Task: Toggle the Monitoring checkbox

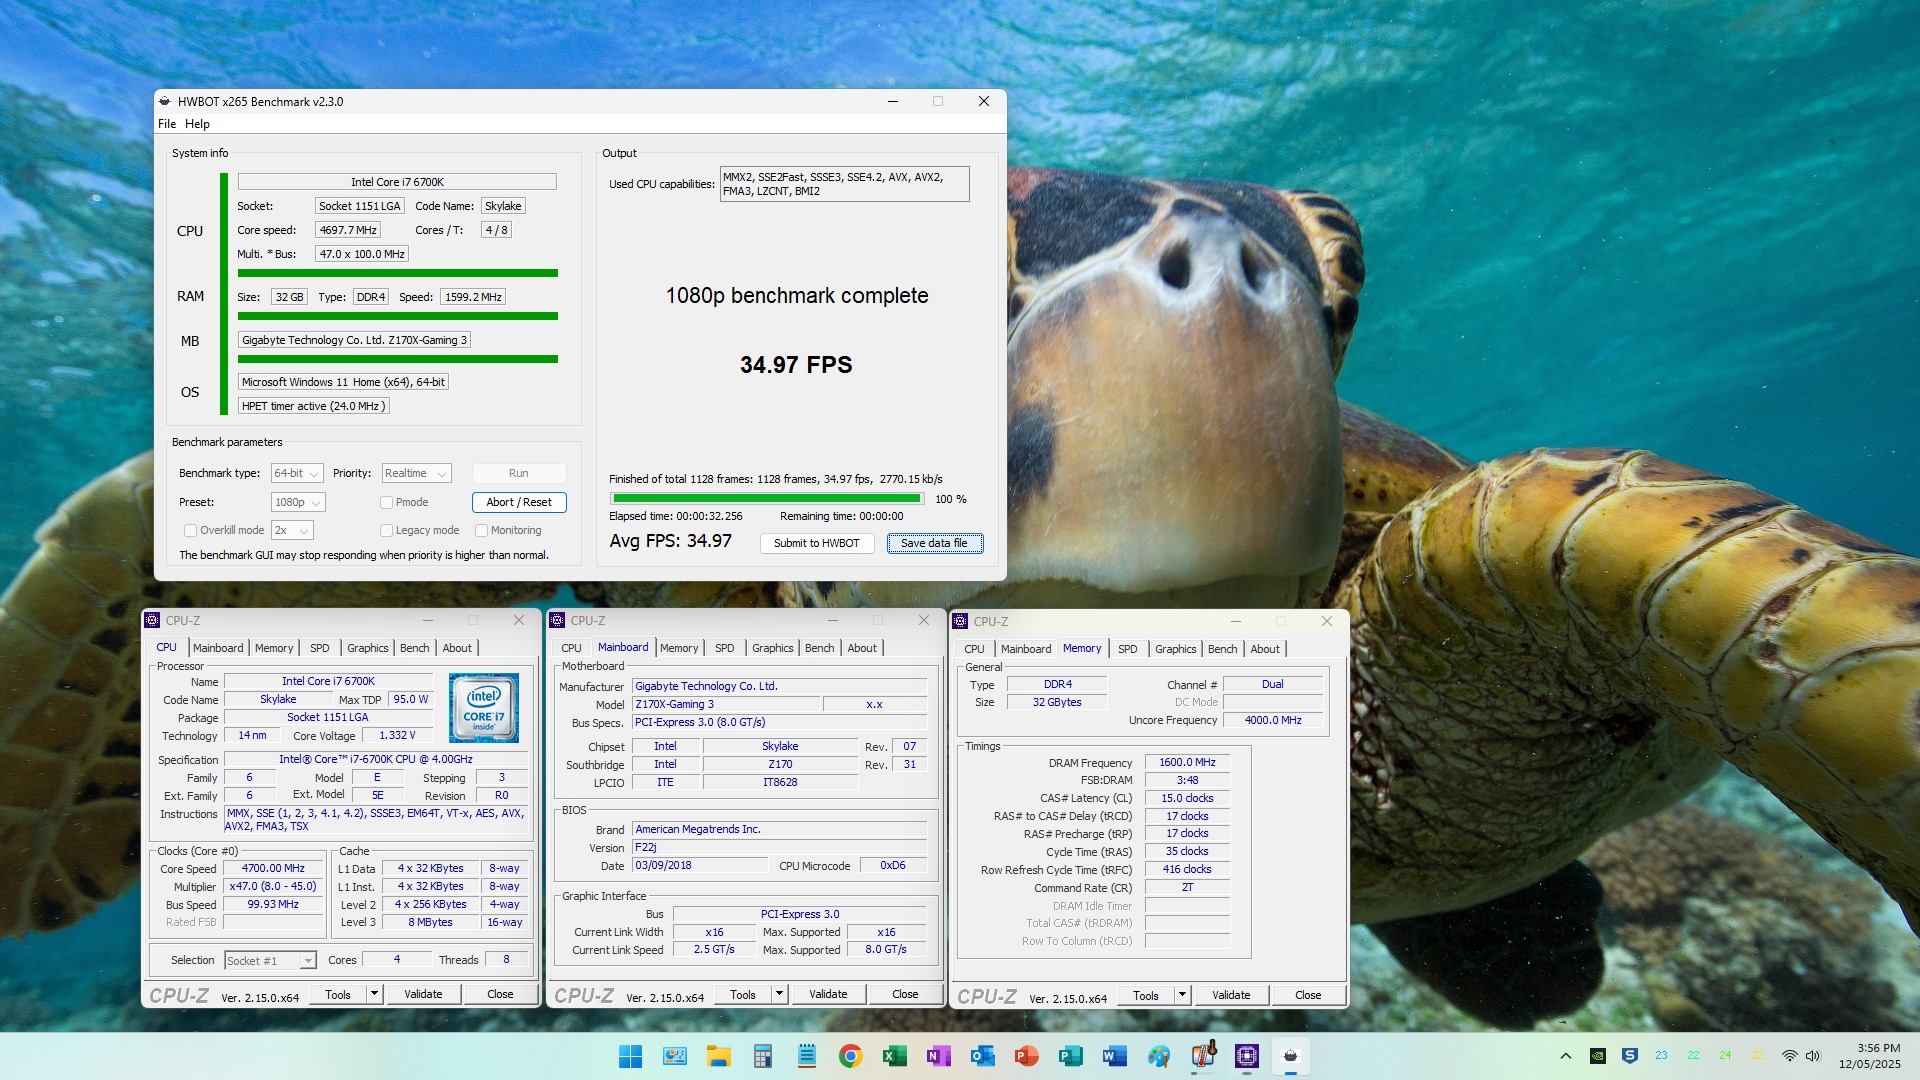Action: (481, 530)
